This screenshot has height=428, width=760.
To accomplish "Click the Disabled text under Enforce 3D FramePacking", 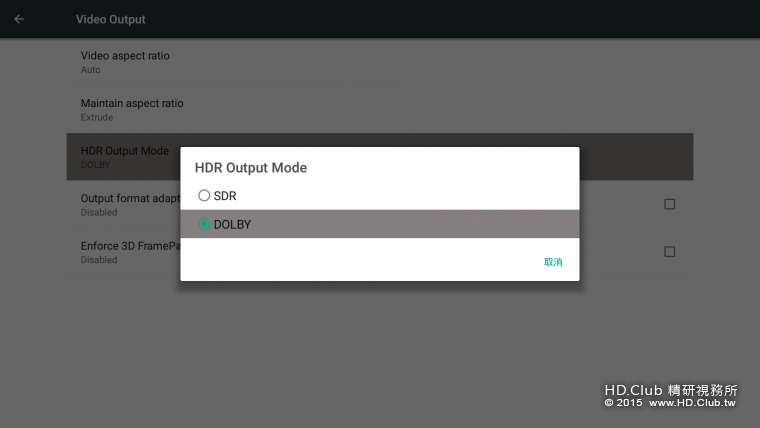I will 99,260.
